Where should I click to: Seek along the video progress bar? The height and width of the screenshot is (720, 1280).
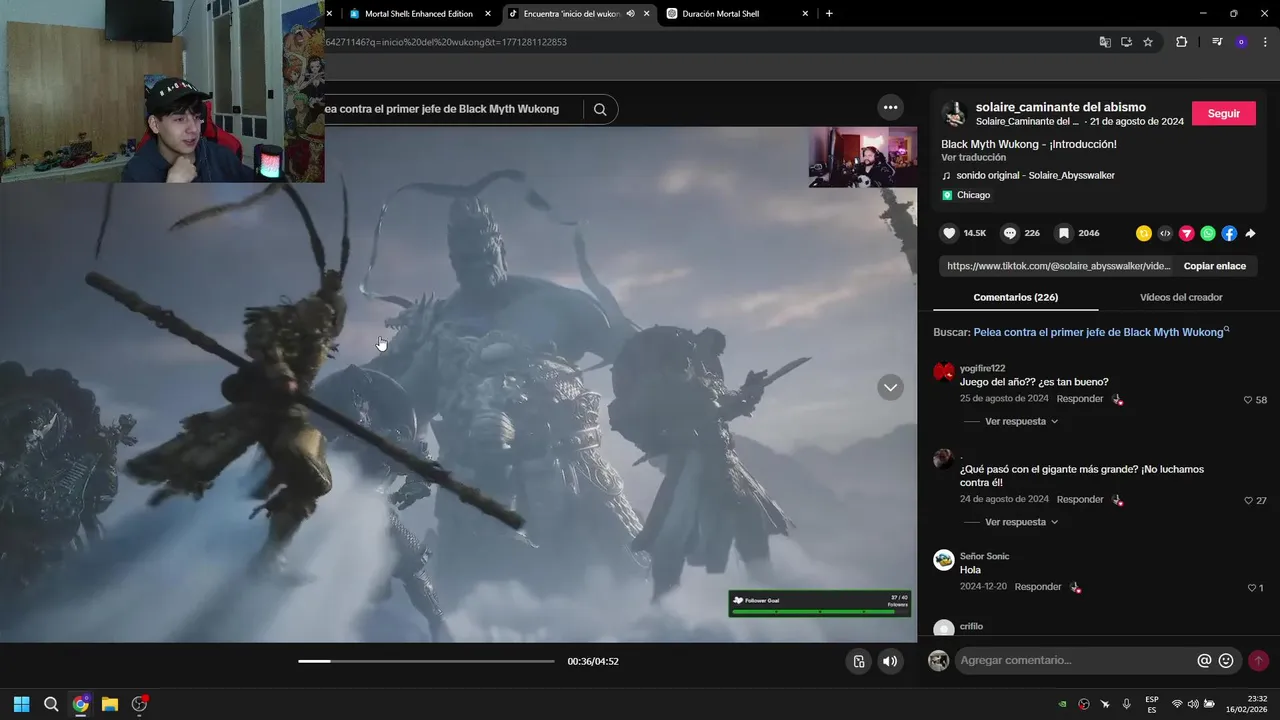[x=426, y=661]
